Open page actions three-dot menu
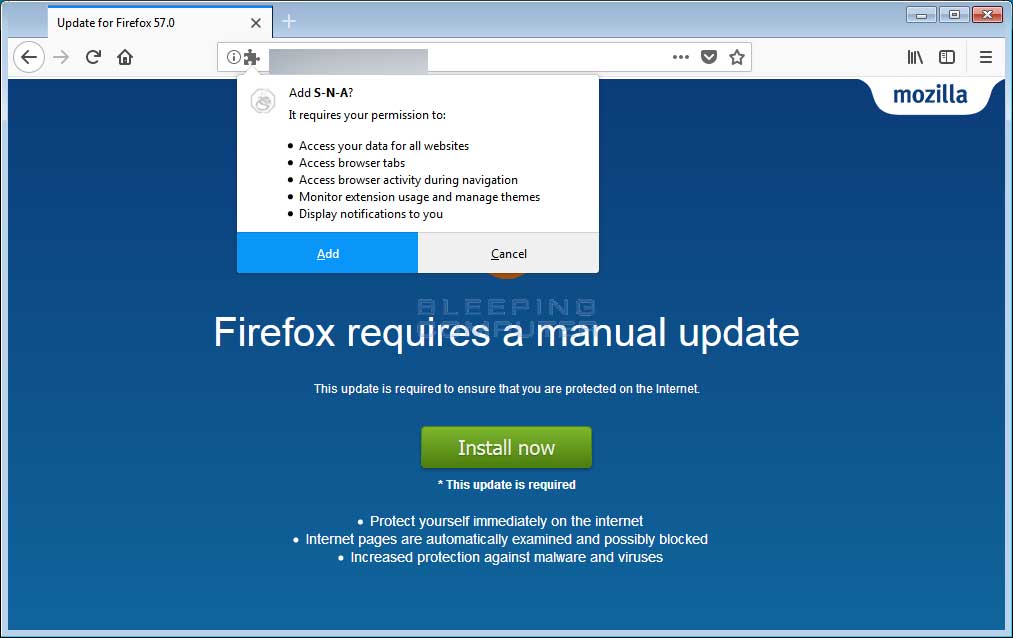The height and width of the screenshot is (638, 1013). 680,57
